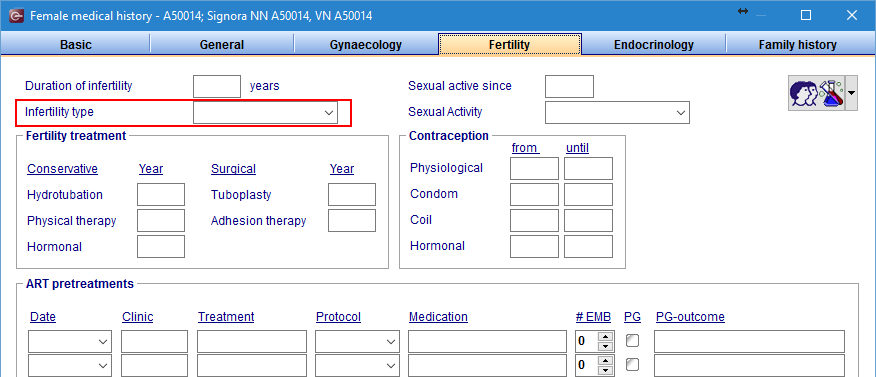Increase first row # EMB value
This screenshot has height=377, width=876.
pyautogui.click(x=605, y=336)
